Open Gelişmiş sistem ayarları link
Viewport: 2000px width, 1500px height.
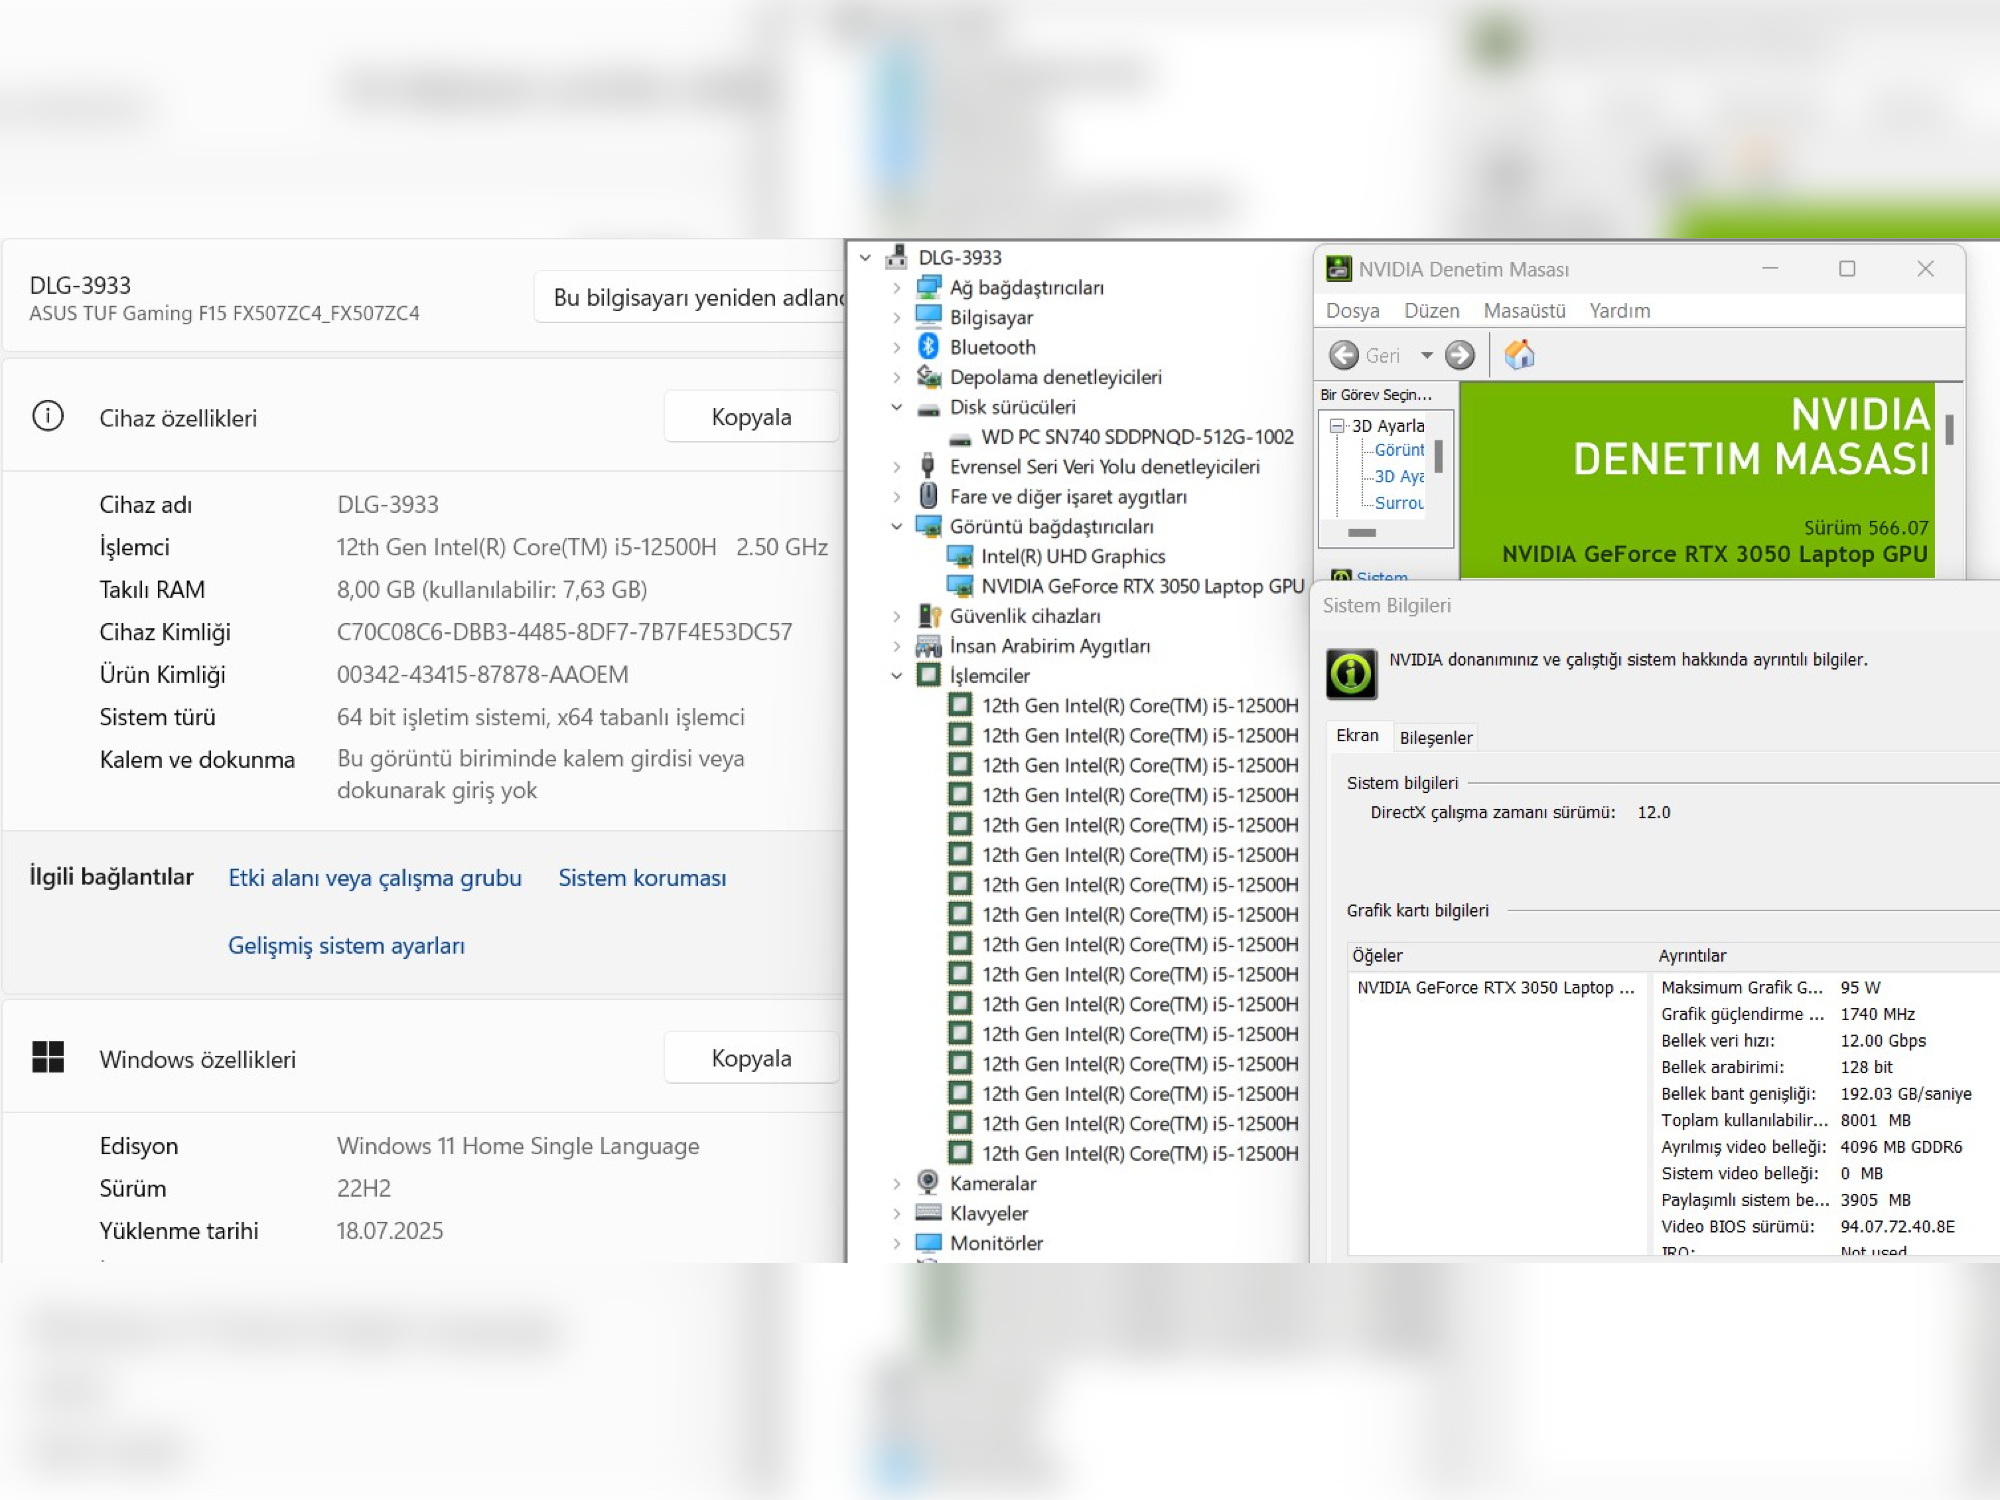(346, 945)
